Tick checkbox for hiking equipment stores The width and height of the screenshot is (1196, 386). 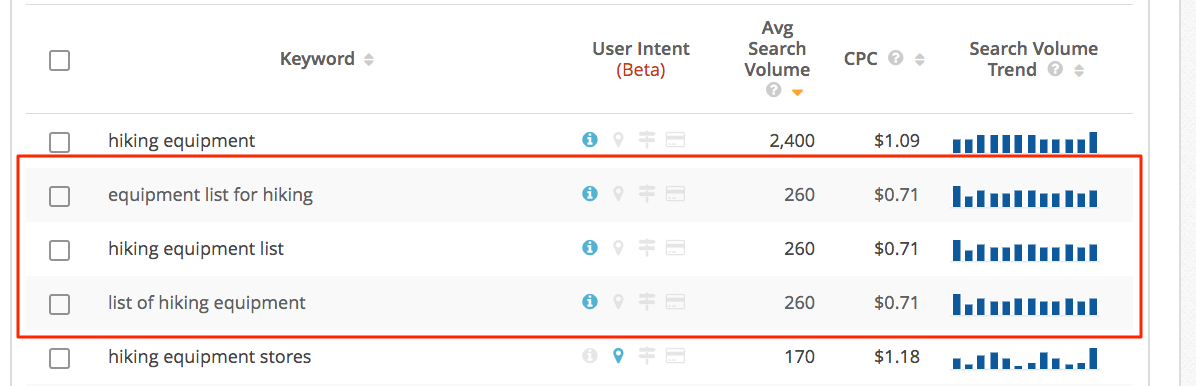[59, 358]
